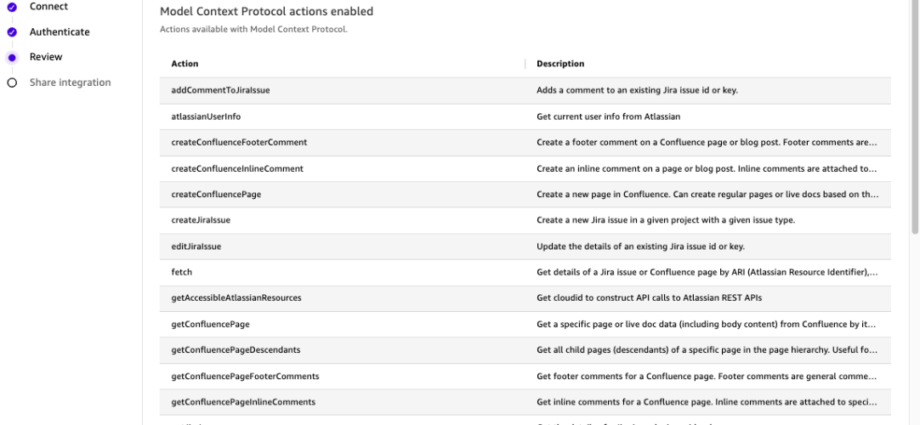Image resolution: width=920 pixels, height=425 pixels.
Task: Go to the Authenticate step
Action: click(x=59, y=32)
